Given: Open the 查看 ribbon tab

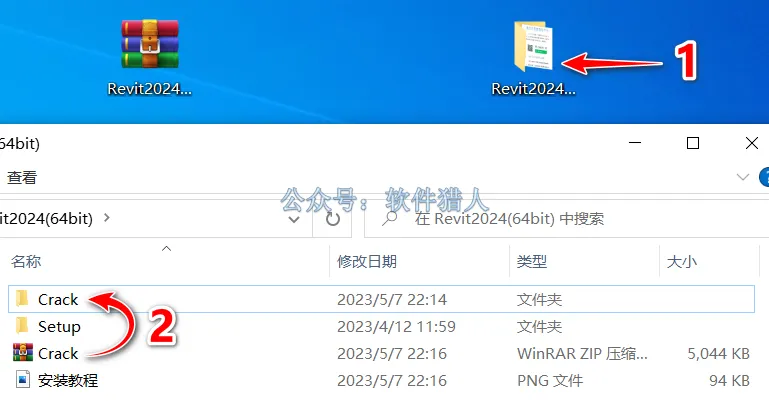Looking at the screenshot, I should click(x=22, y=177).
